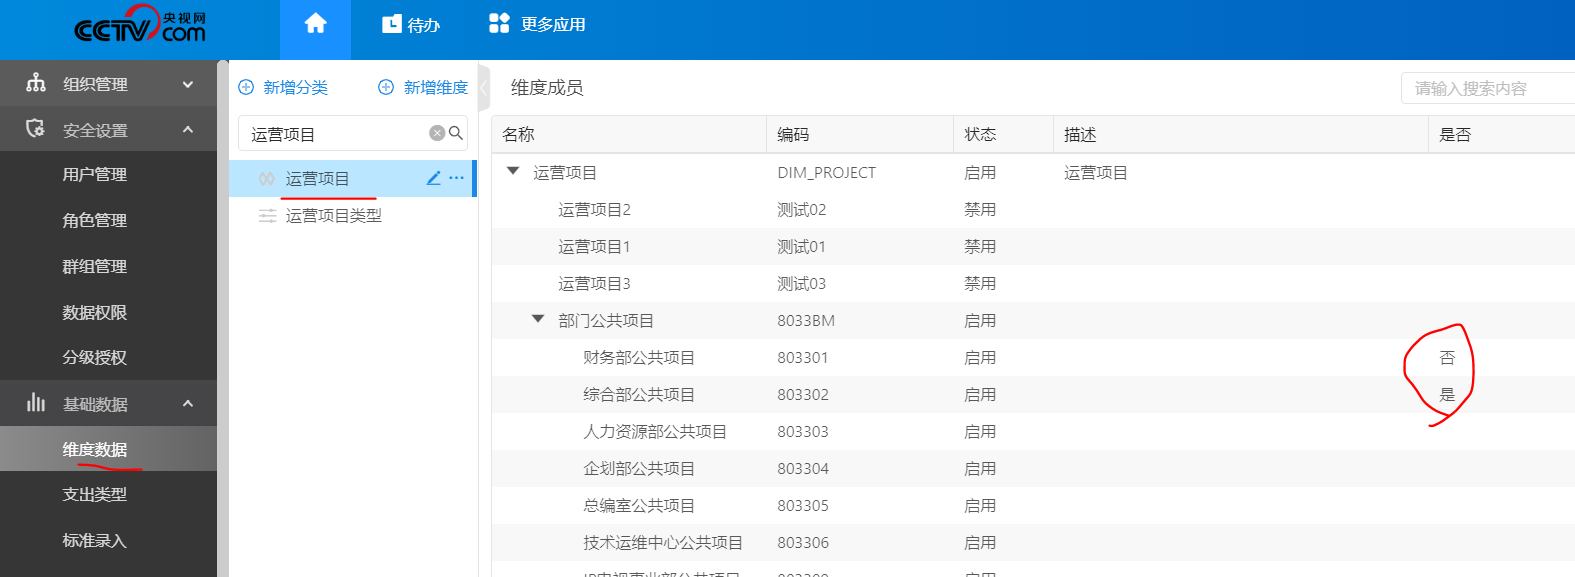
Task: Select the 运营项目1 row name
Action: pos(594,246)
